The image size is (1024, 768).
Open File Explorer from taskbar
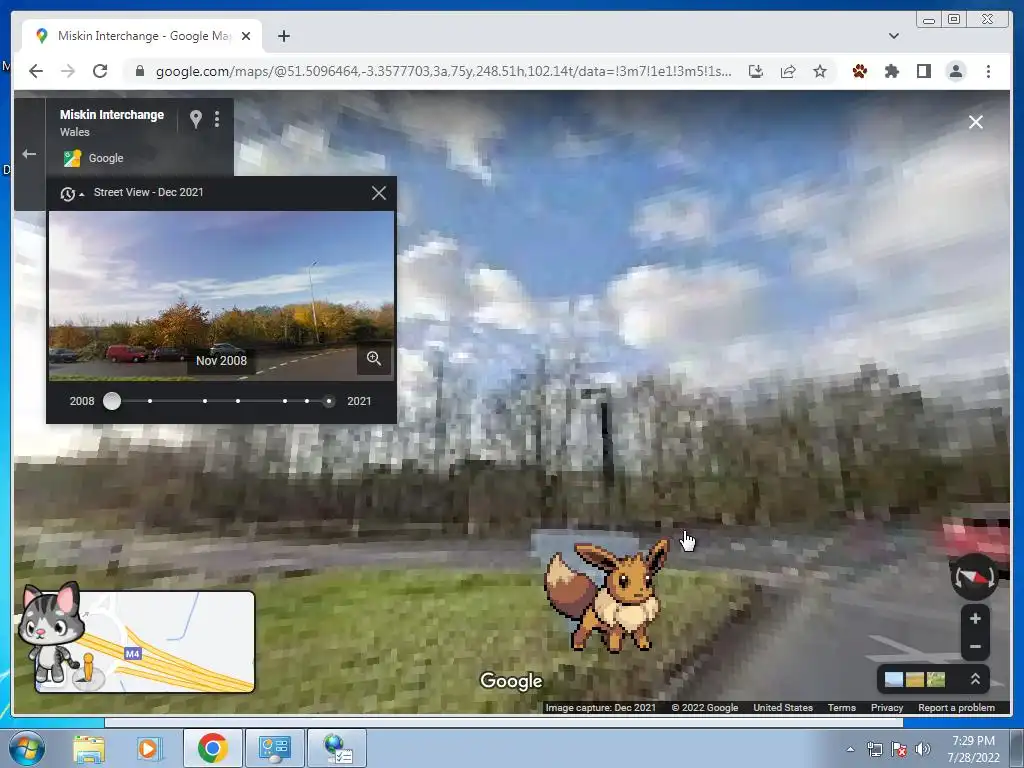(89, 748)
